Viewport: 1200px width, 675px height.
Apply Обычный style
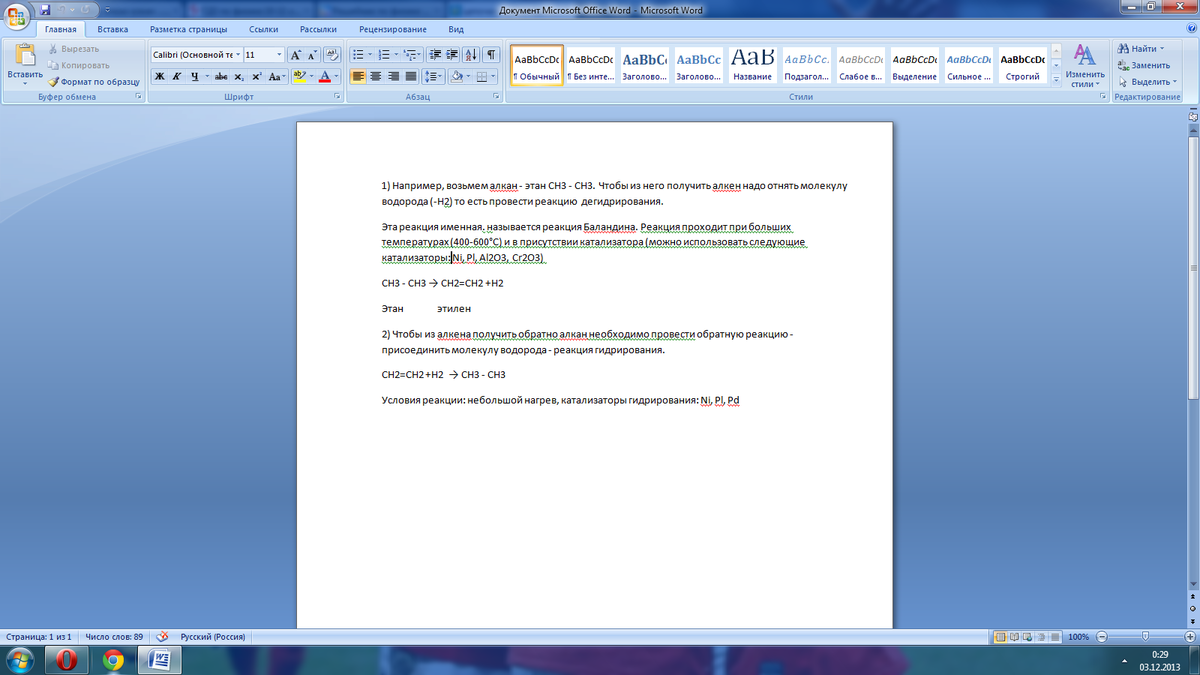tap(536, 65)
